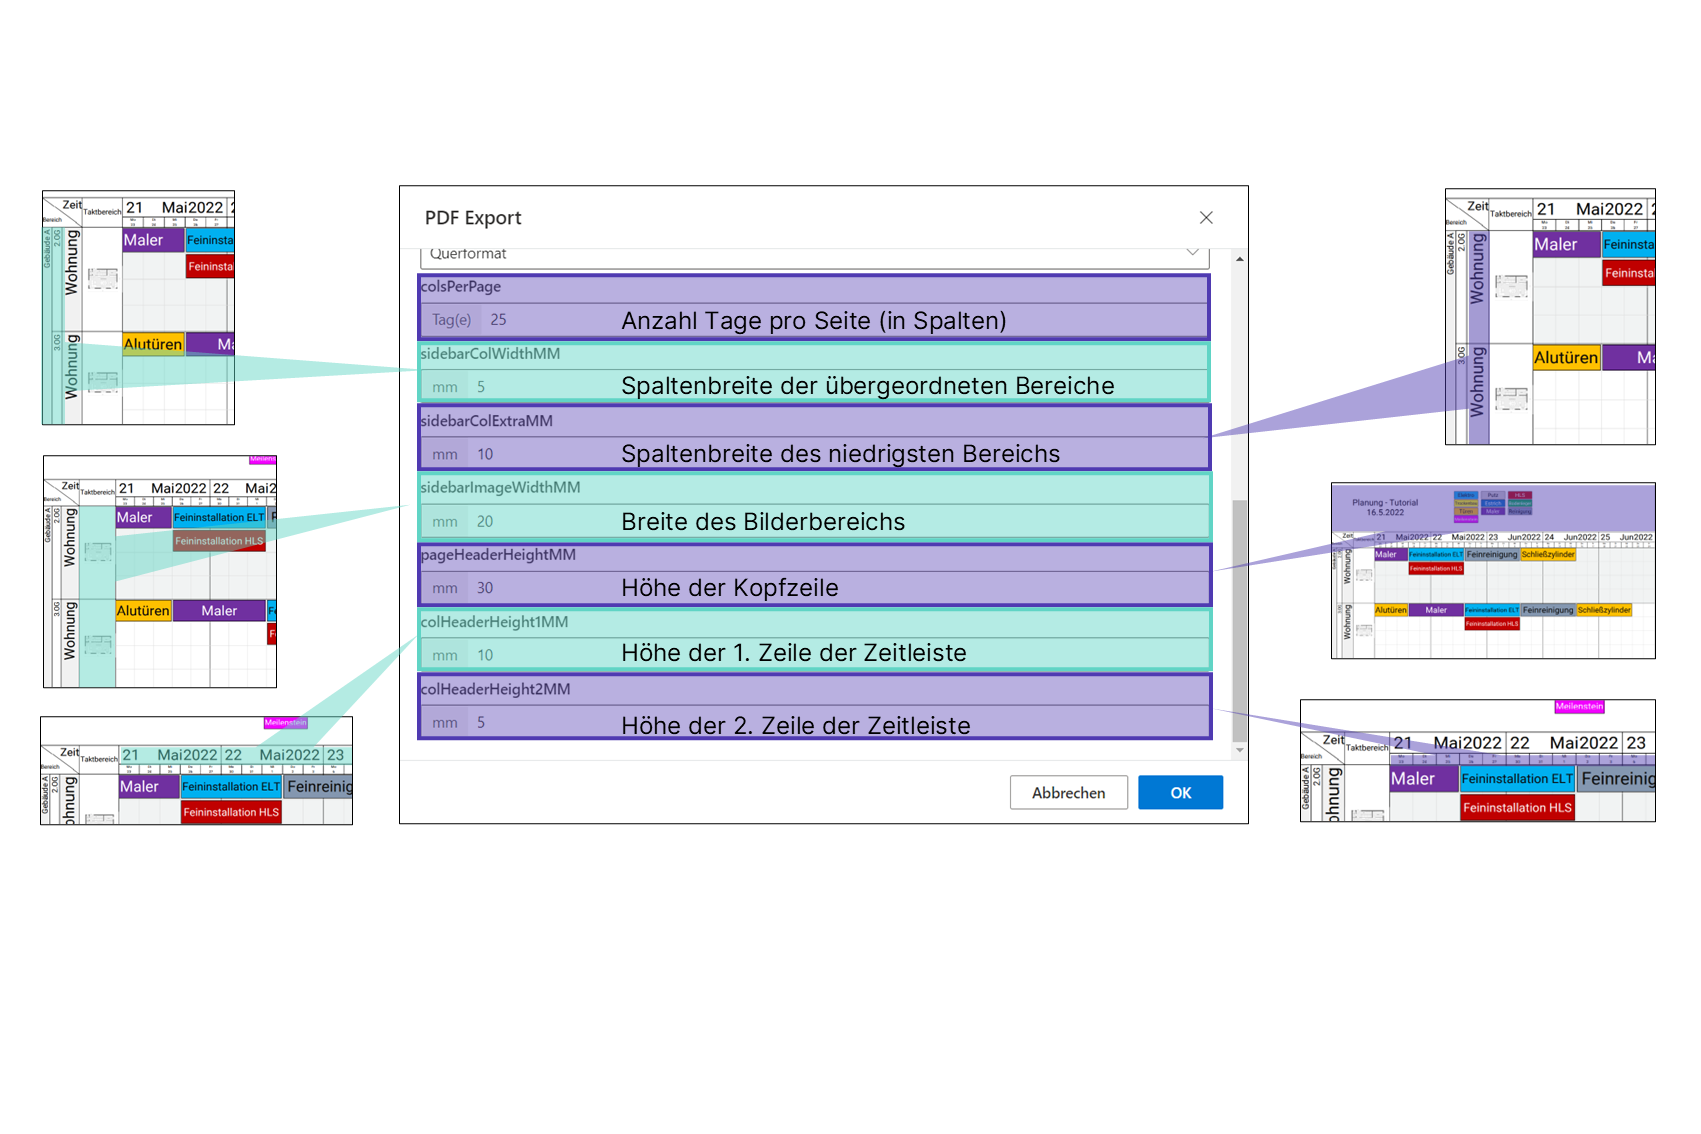Open thumbnail with teal highlighted Gebäude A column
Image resolution: width=1701 pixels, height=1134 pixels.
coord(138,308)
